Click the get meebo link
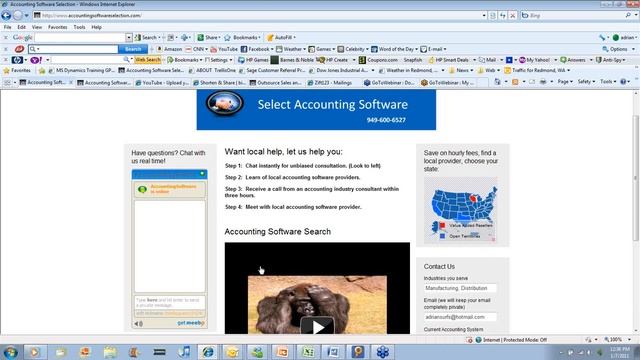This screenshot has height=360, width=640. (x=191, y=323)
